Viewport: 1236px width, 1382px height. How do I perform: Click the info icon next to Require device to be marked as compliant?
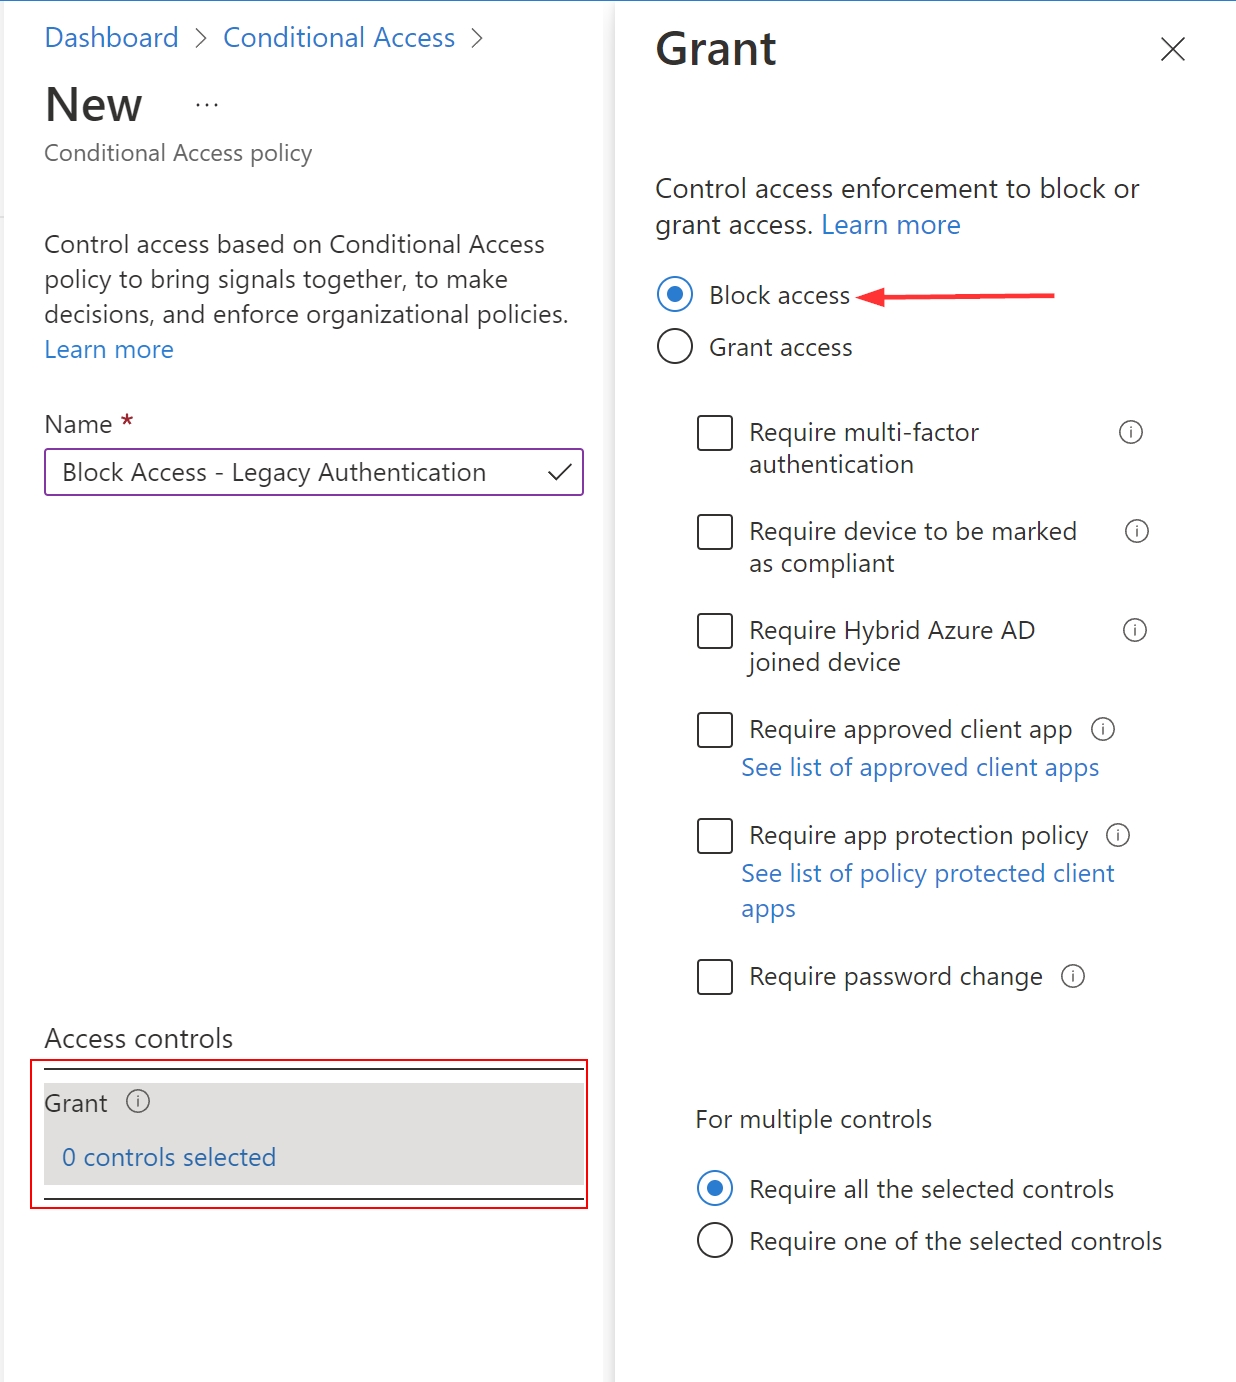(x=1136, y=531)
